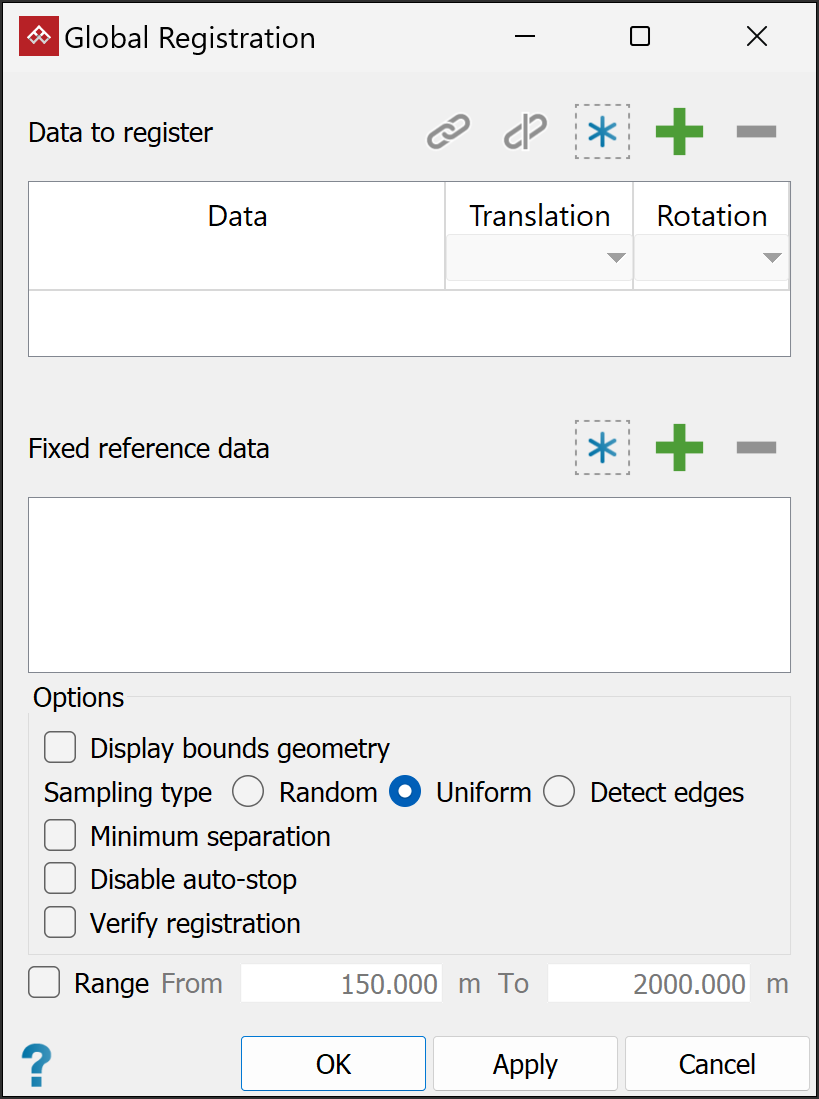Add item with green plus in Fixed reference data
This screenshot has width=819, height=1099.
click(679, 448)
